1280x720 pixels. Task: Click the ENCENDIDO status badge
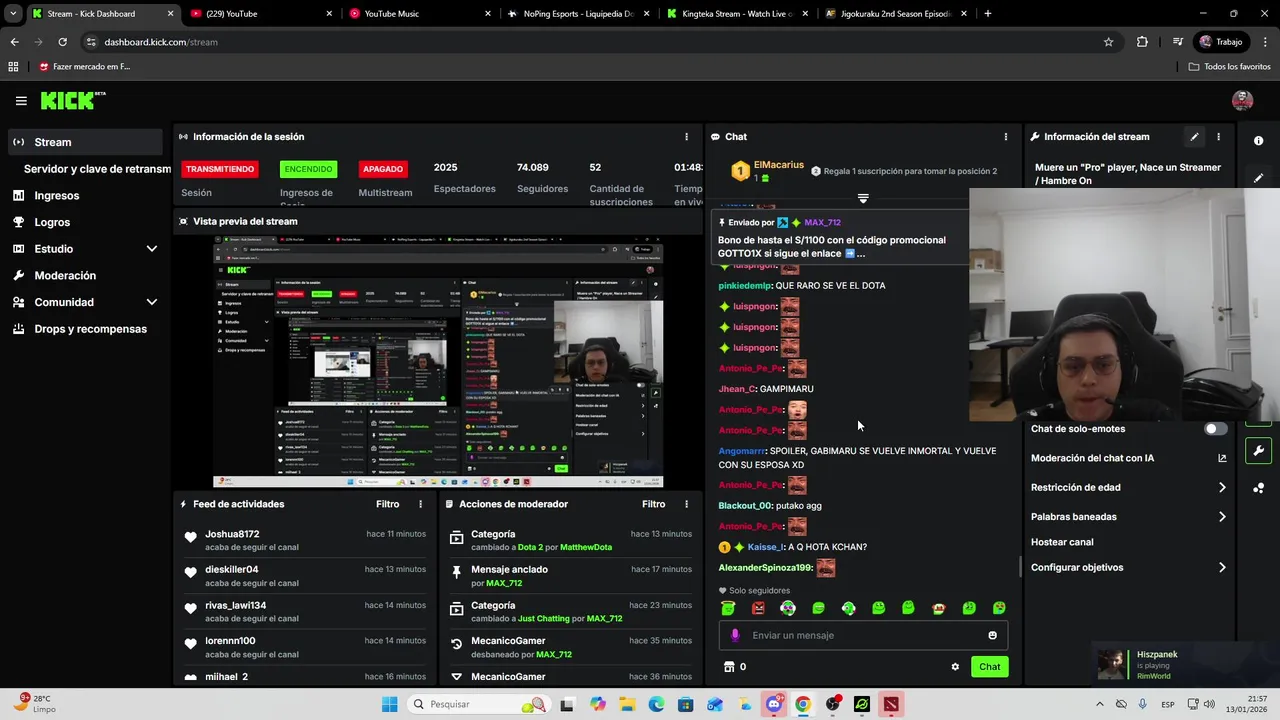click(x=308, y=169)
